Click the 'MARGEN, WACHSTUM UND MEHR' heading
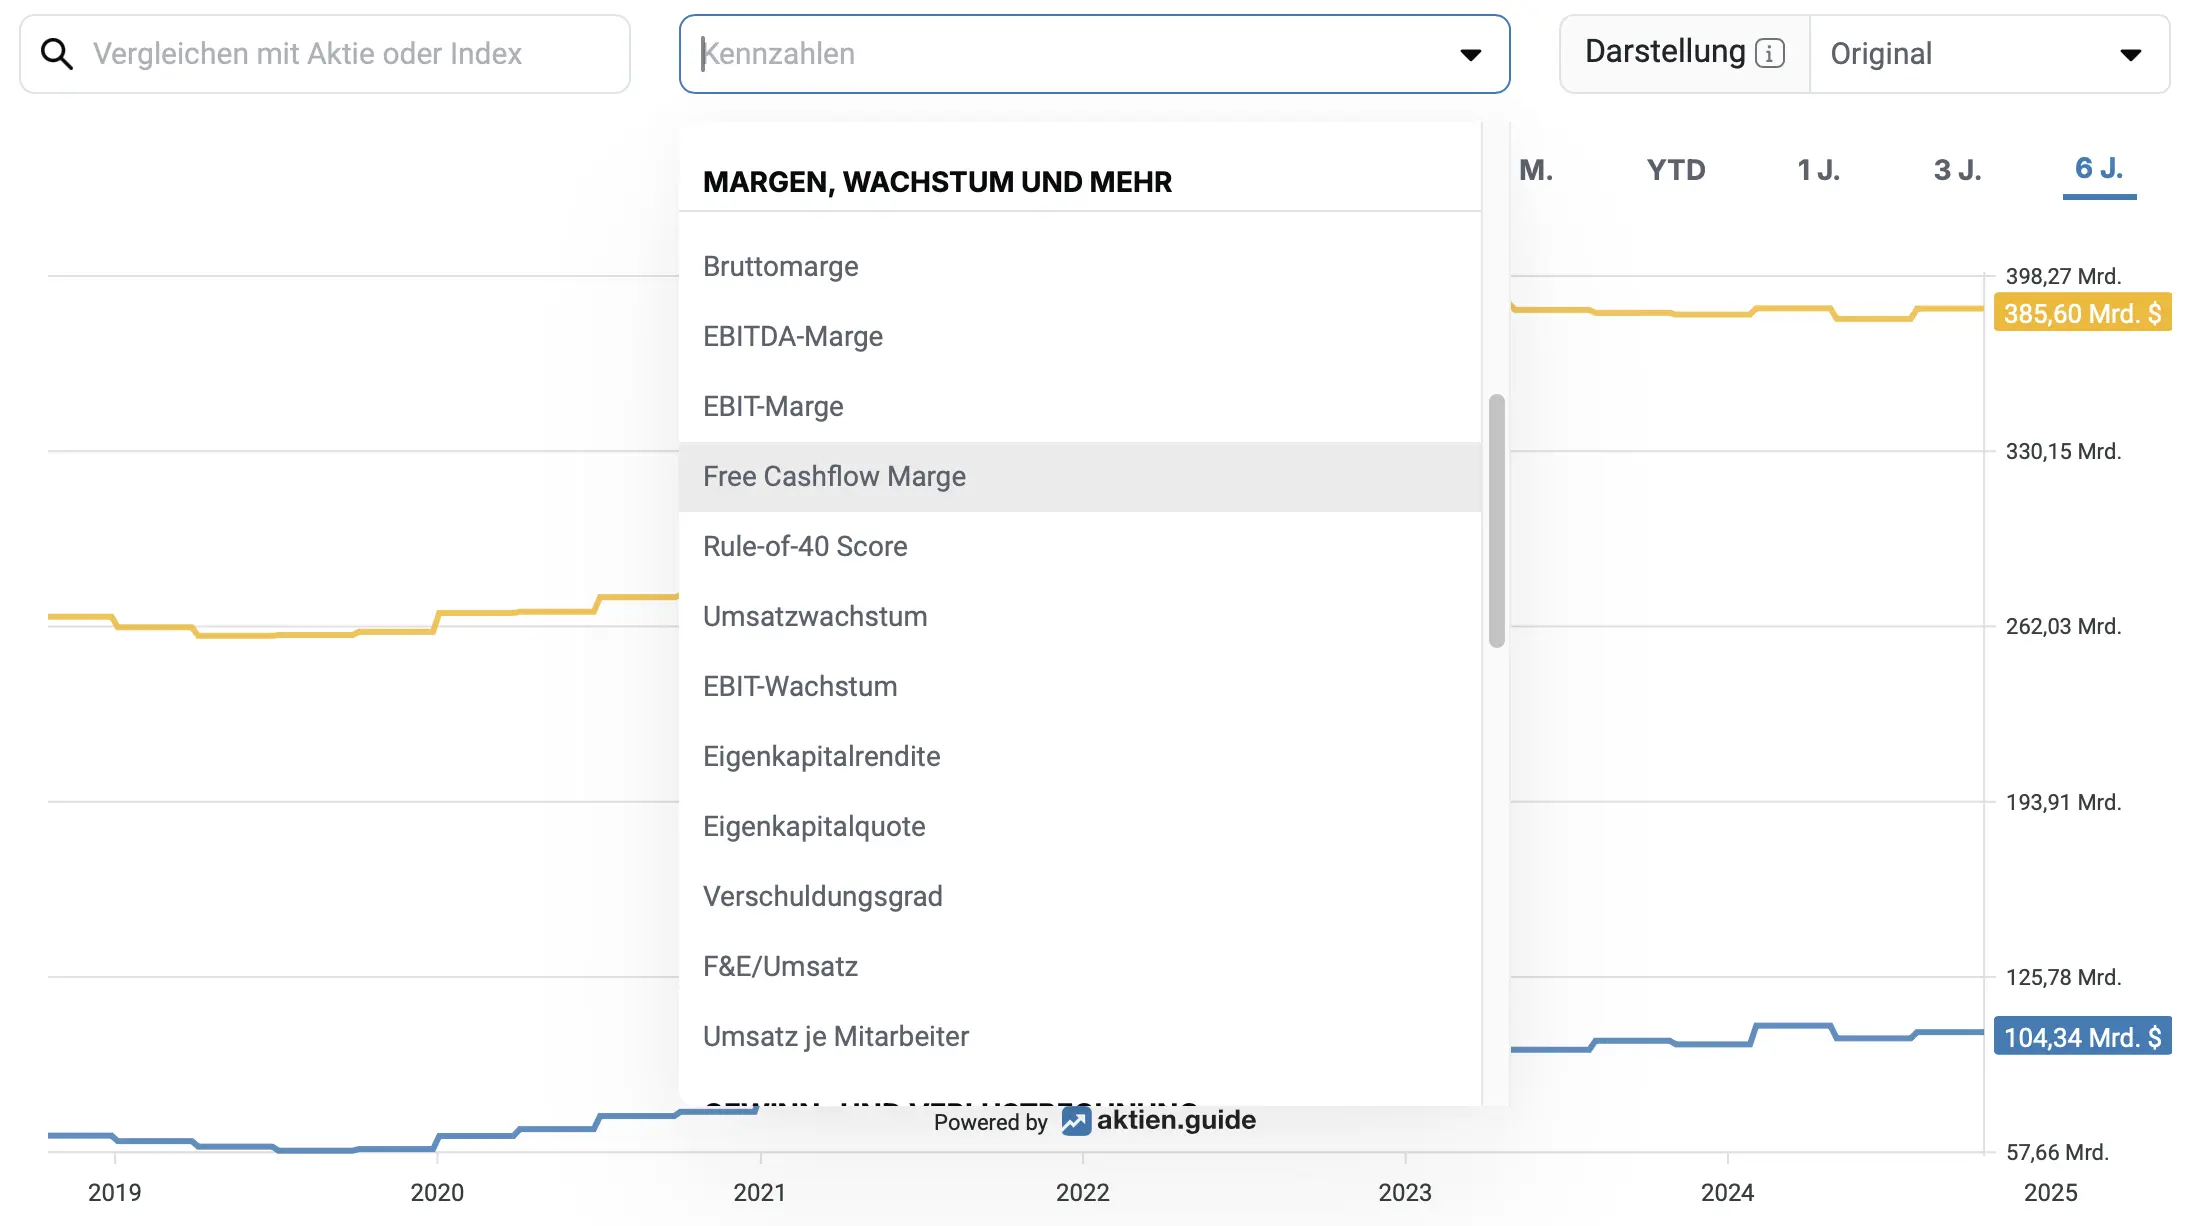The height and width of the screenshot is (1226, 2192). 937,182
